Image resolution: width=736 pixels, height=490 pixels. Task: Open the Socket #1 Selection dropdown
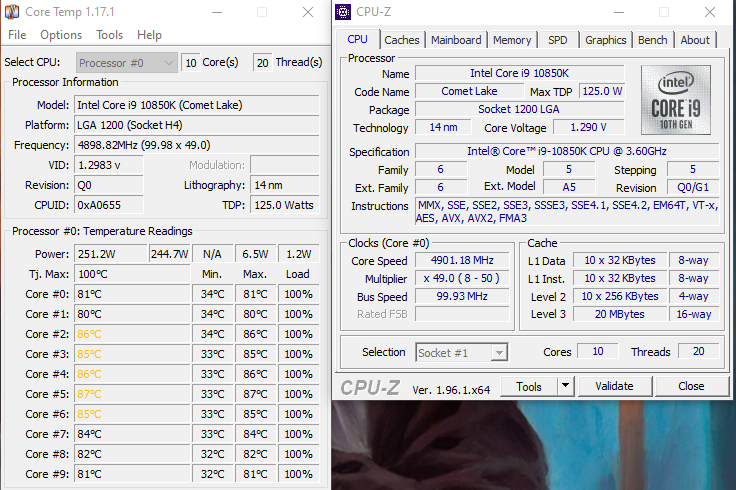(461, 352)
